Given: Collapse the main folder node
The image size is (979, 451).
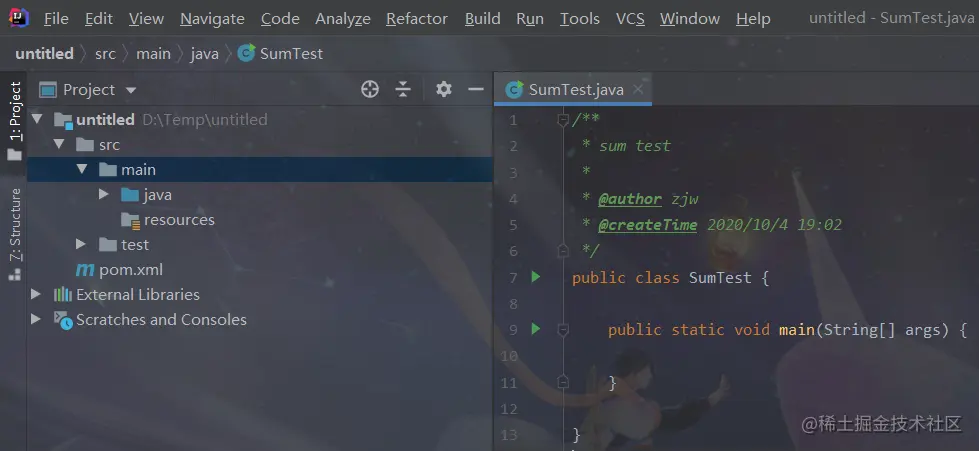Looking at the screenshot, I should click(82, 169).
